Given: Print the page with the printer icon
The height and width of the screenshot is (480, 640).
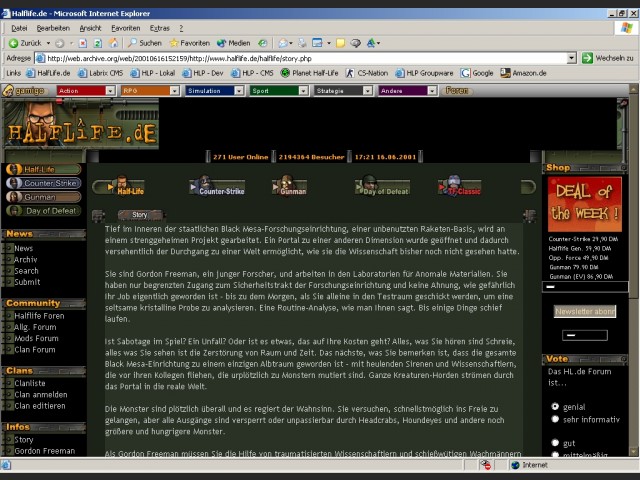Looking at the screenshot, I should [x=302, y=43].
